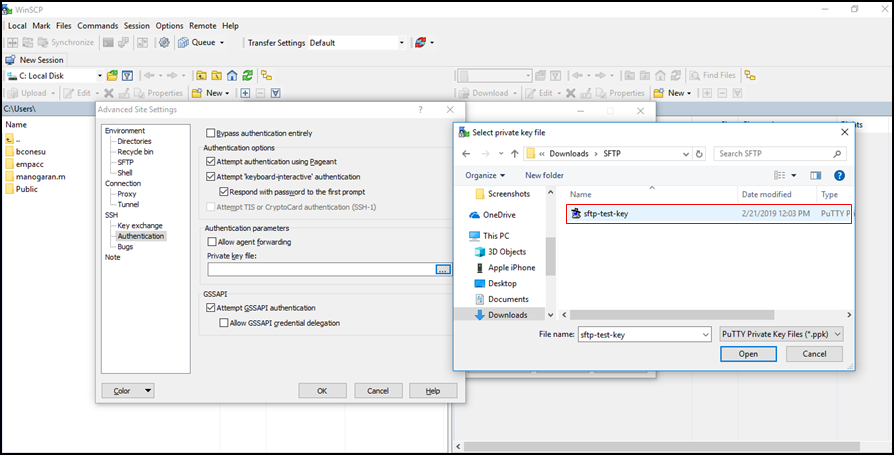This screenshot has height=455, width=894.
Task: Toggle Allow GSSAPI credential delegation checkbox
Action: point(224,323)
